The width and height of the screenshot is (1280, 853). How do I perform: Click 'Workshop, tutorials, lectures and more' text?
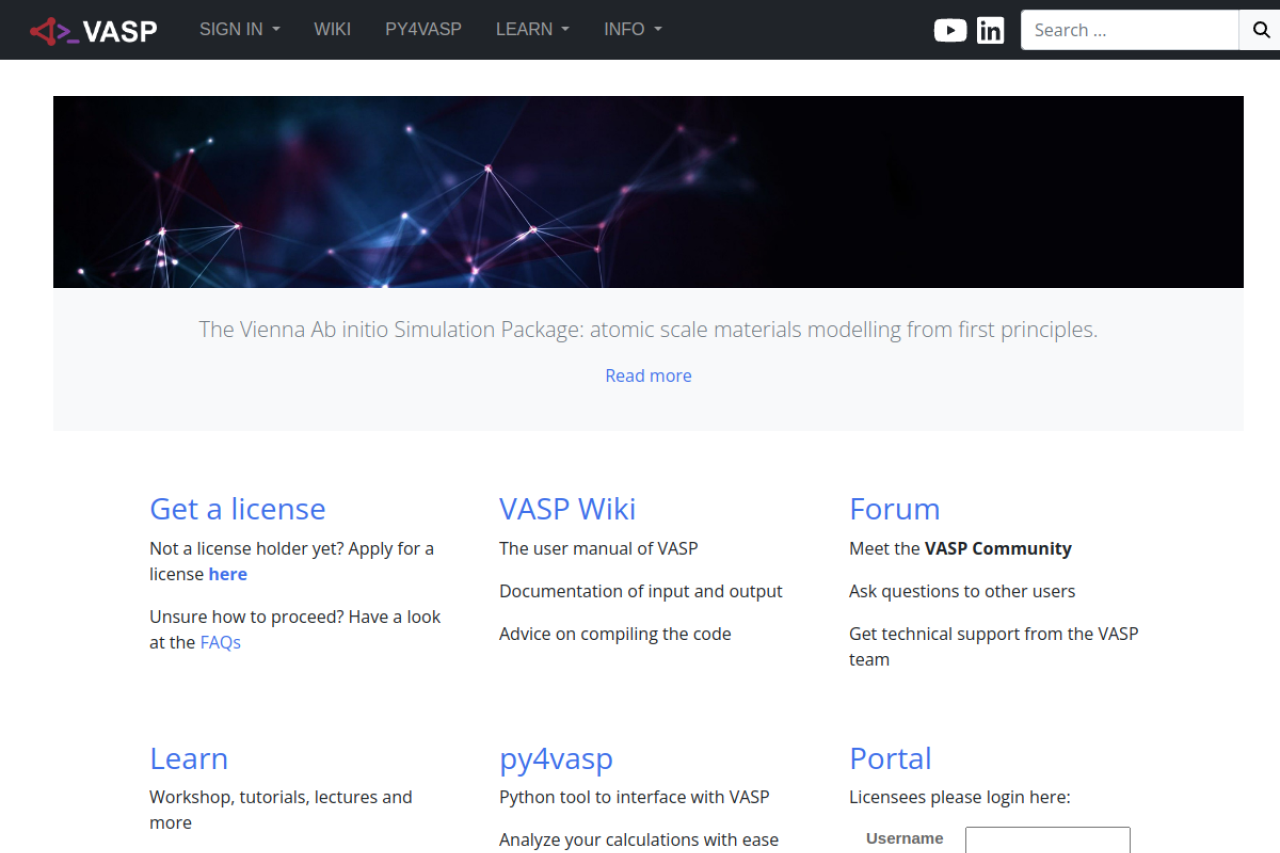coord(281,810)
